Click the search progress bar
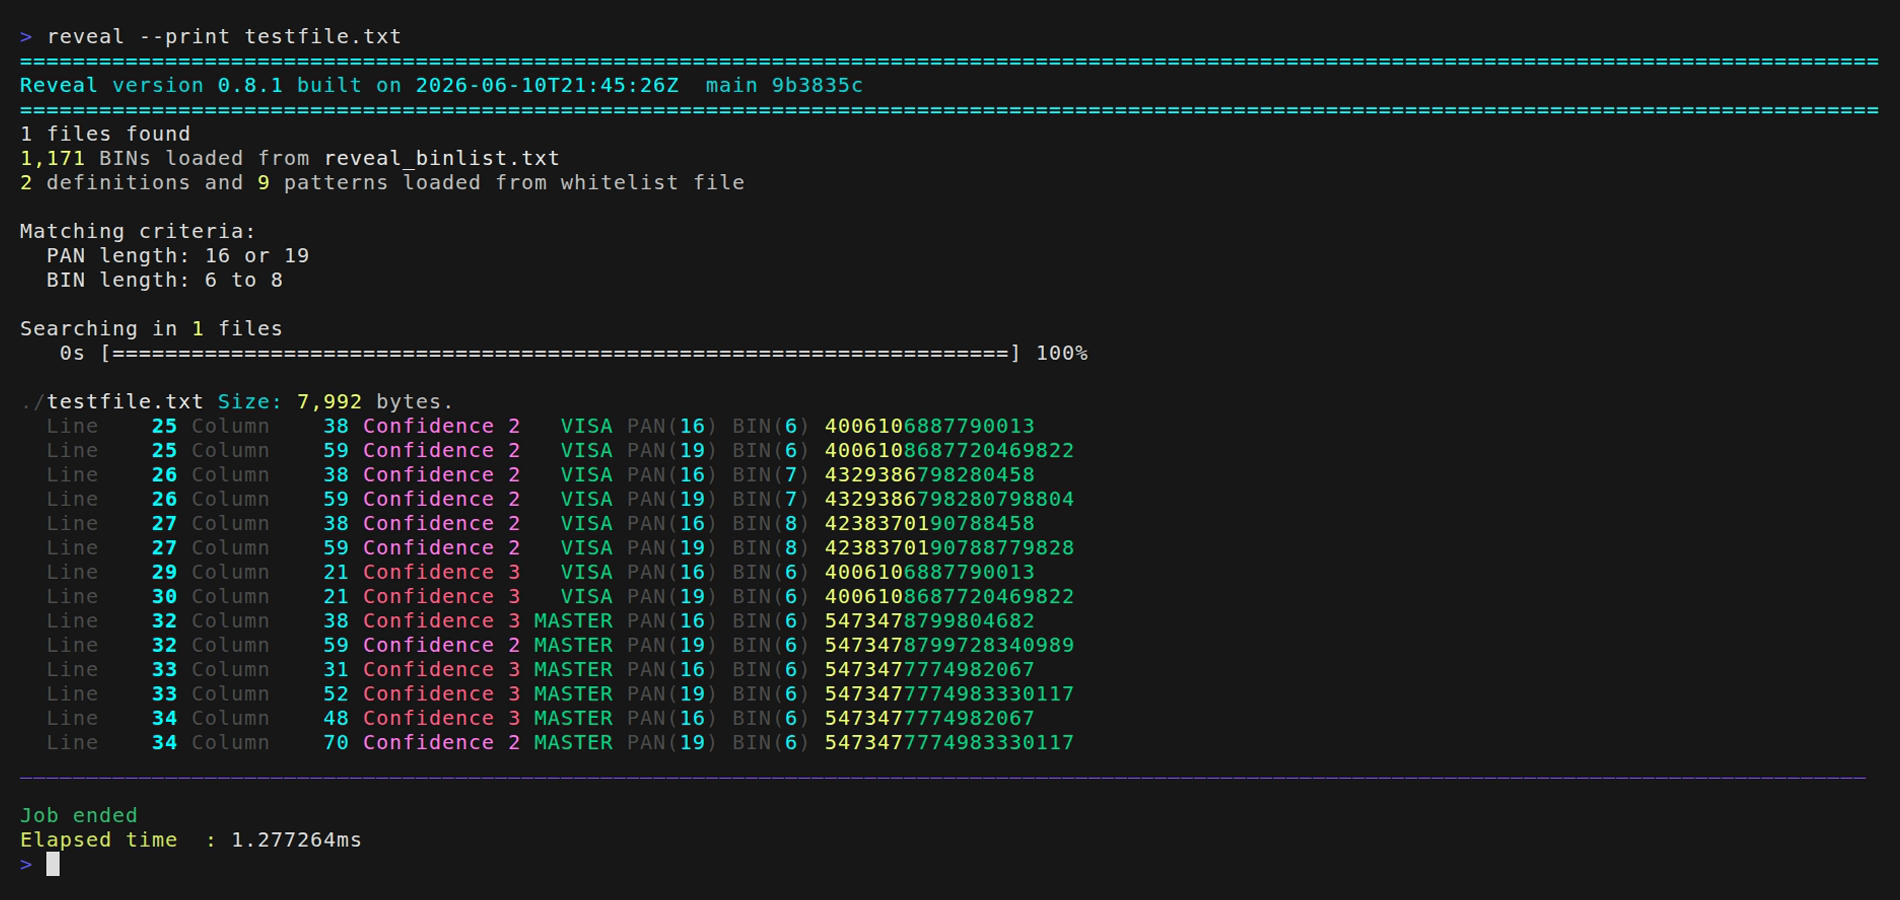Screen dimensions: 1900x900 pos(560,353)
